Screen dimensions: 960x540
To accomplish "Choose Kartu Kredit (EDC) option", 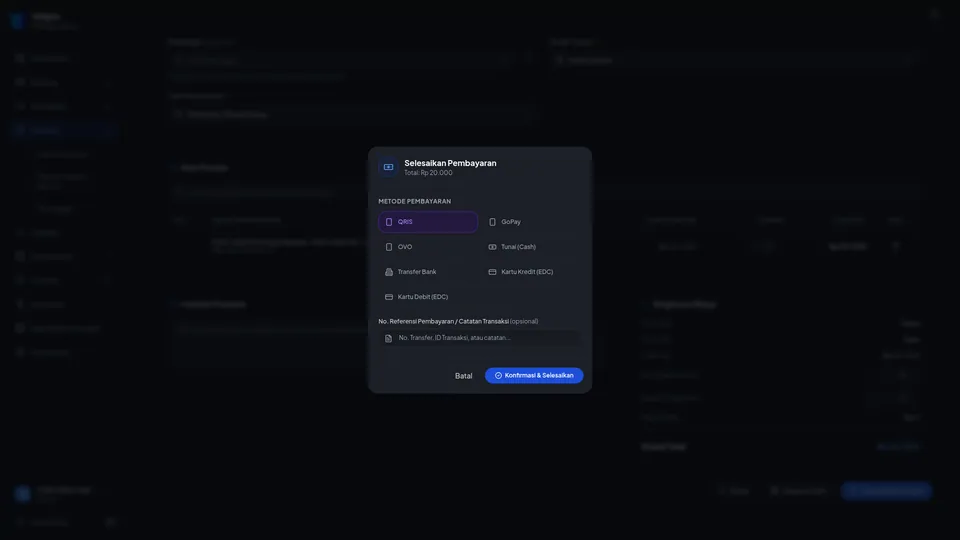I will click(x=531, y=272).
